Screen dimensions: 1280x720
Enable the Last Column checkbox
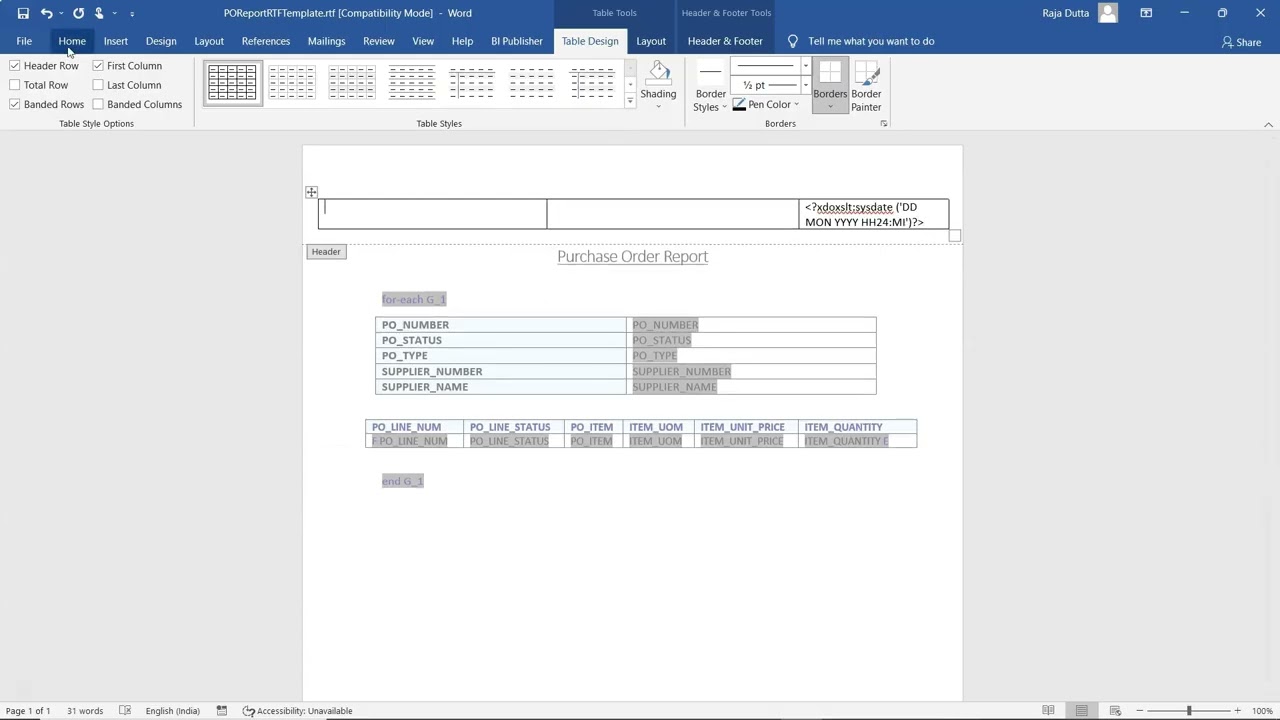click(127, 85)
